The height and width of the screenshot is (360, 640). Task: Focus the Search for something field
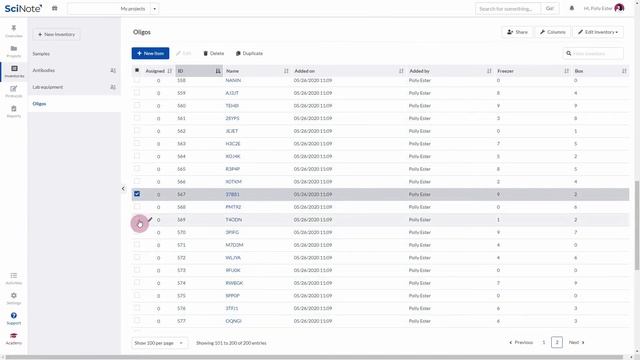point(508,9)
